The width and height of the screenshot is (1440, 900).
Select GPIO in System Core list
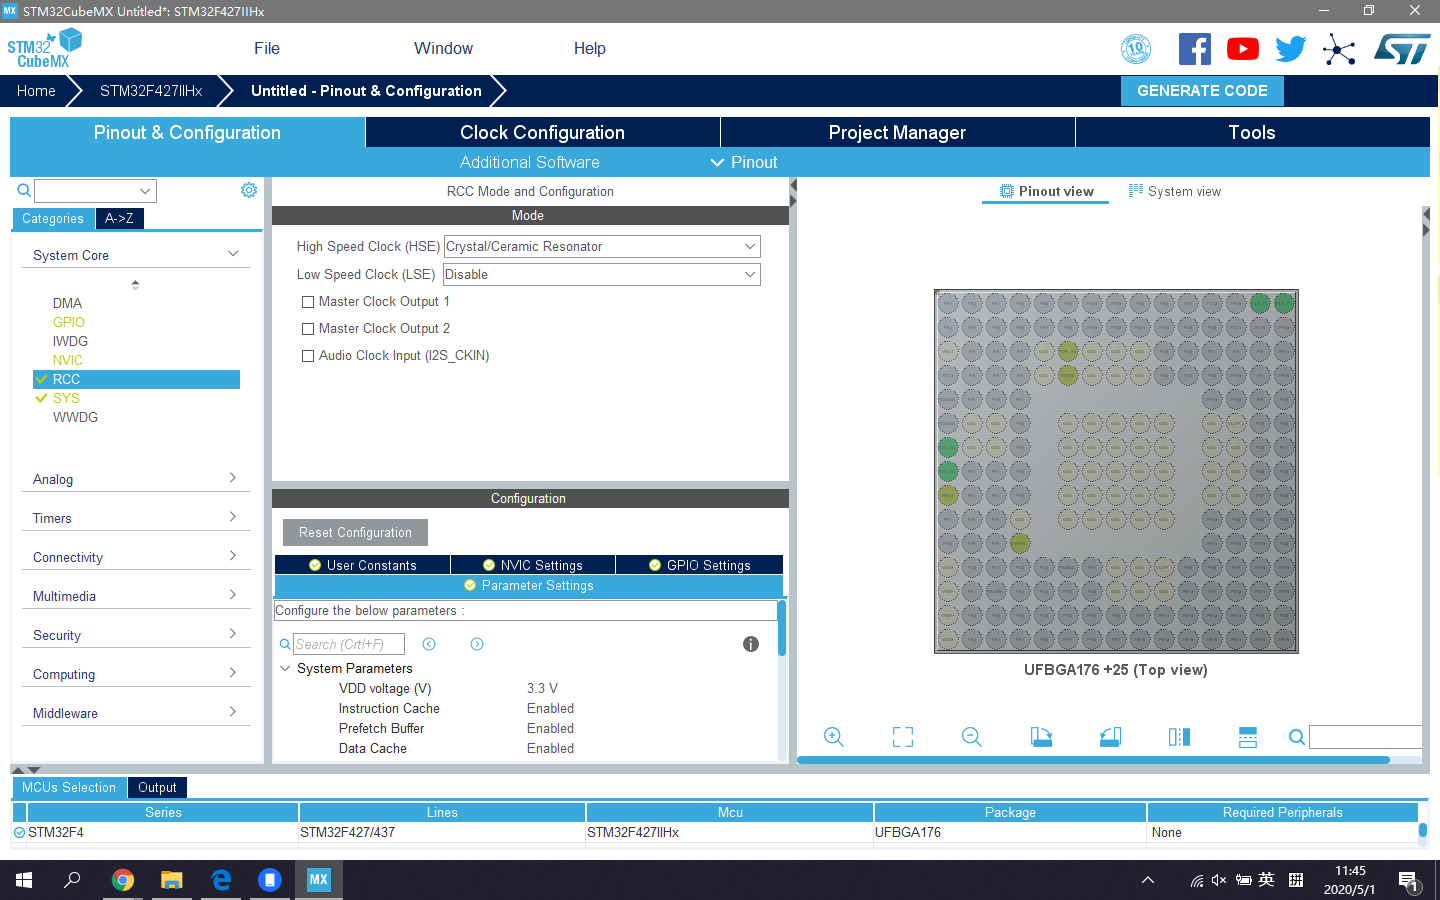(68, 322)
